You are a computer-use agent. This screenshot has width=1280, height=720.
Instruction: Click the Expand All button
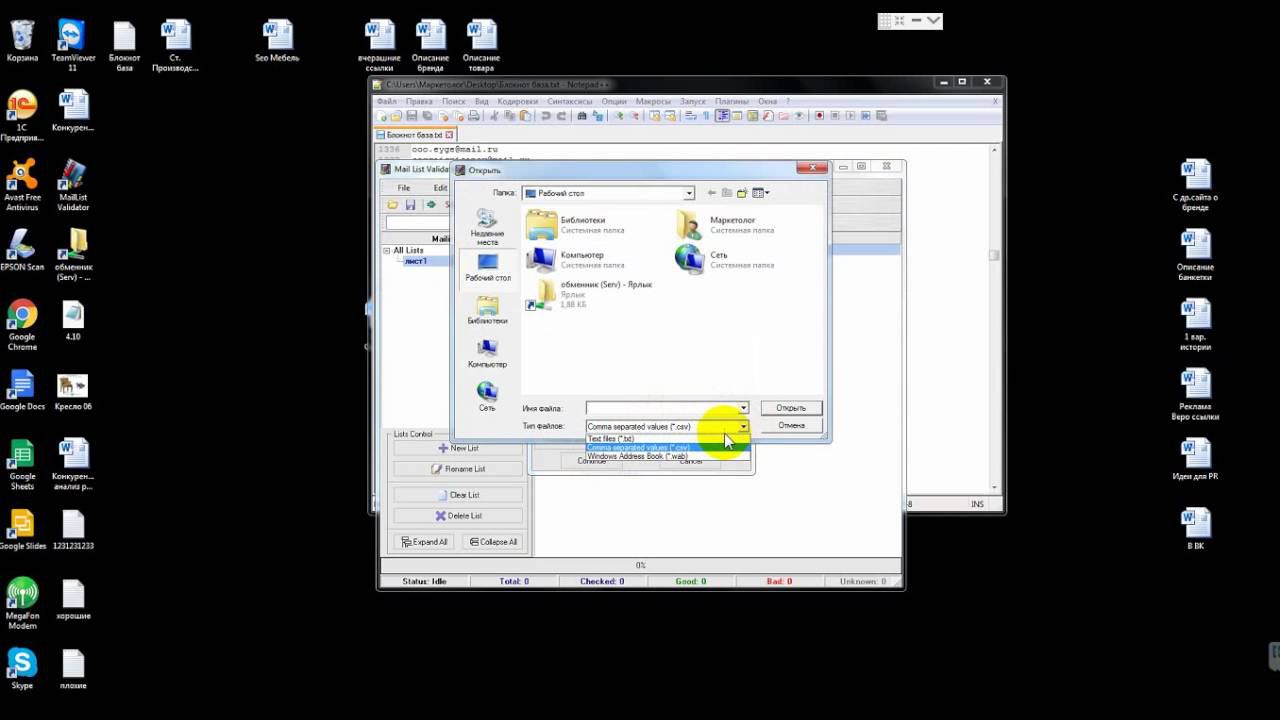coord(424,542)
